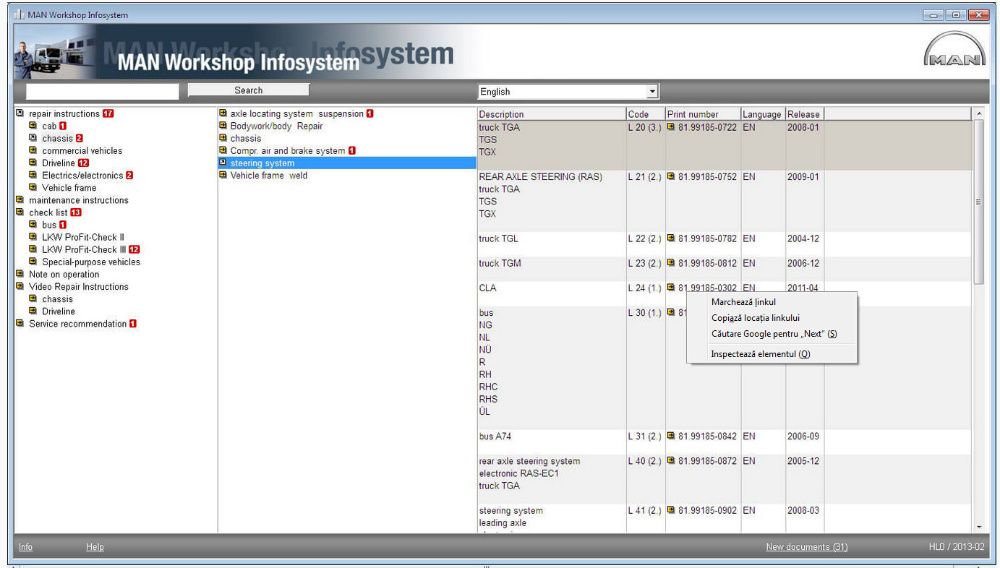Screen dimensions: 1000x568
Task: Click the folder icon beside Compr. air and brake system
Action: tap(223, 150)
